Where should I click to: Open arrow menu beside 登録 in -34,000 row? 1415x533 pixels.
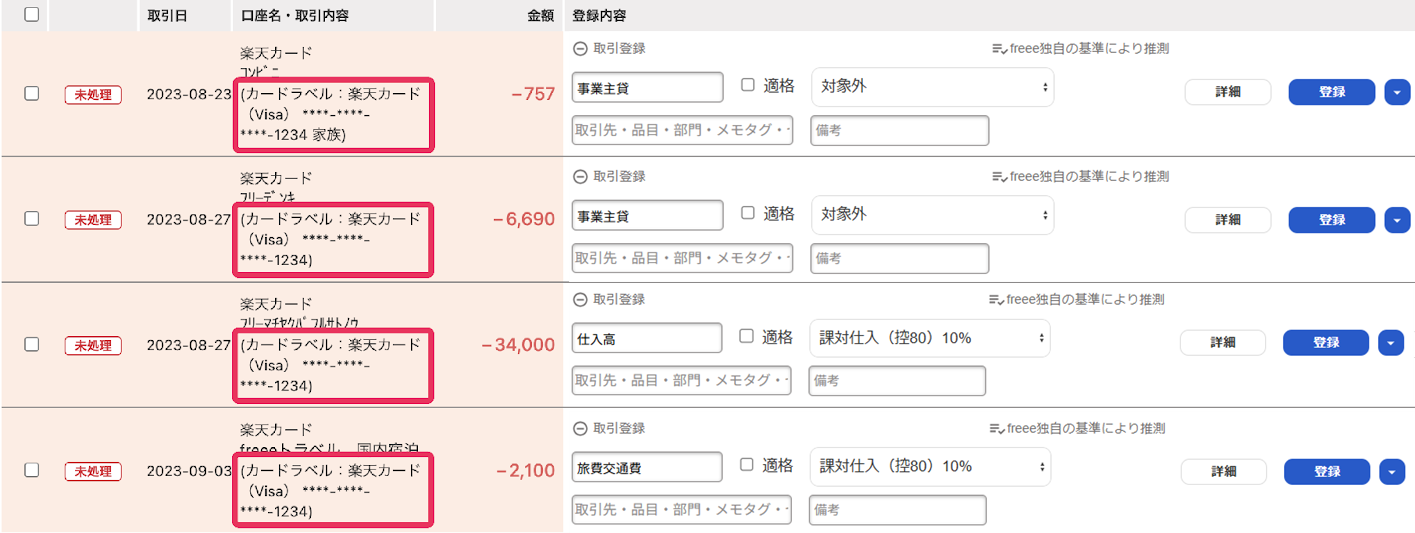click(1391, 343)
